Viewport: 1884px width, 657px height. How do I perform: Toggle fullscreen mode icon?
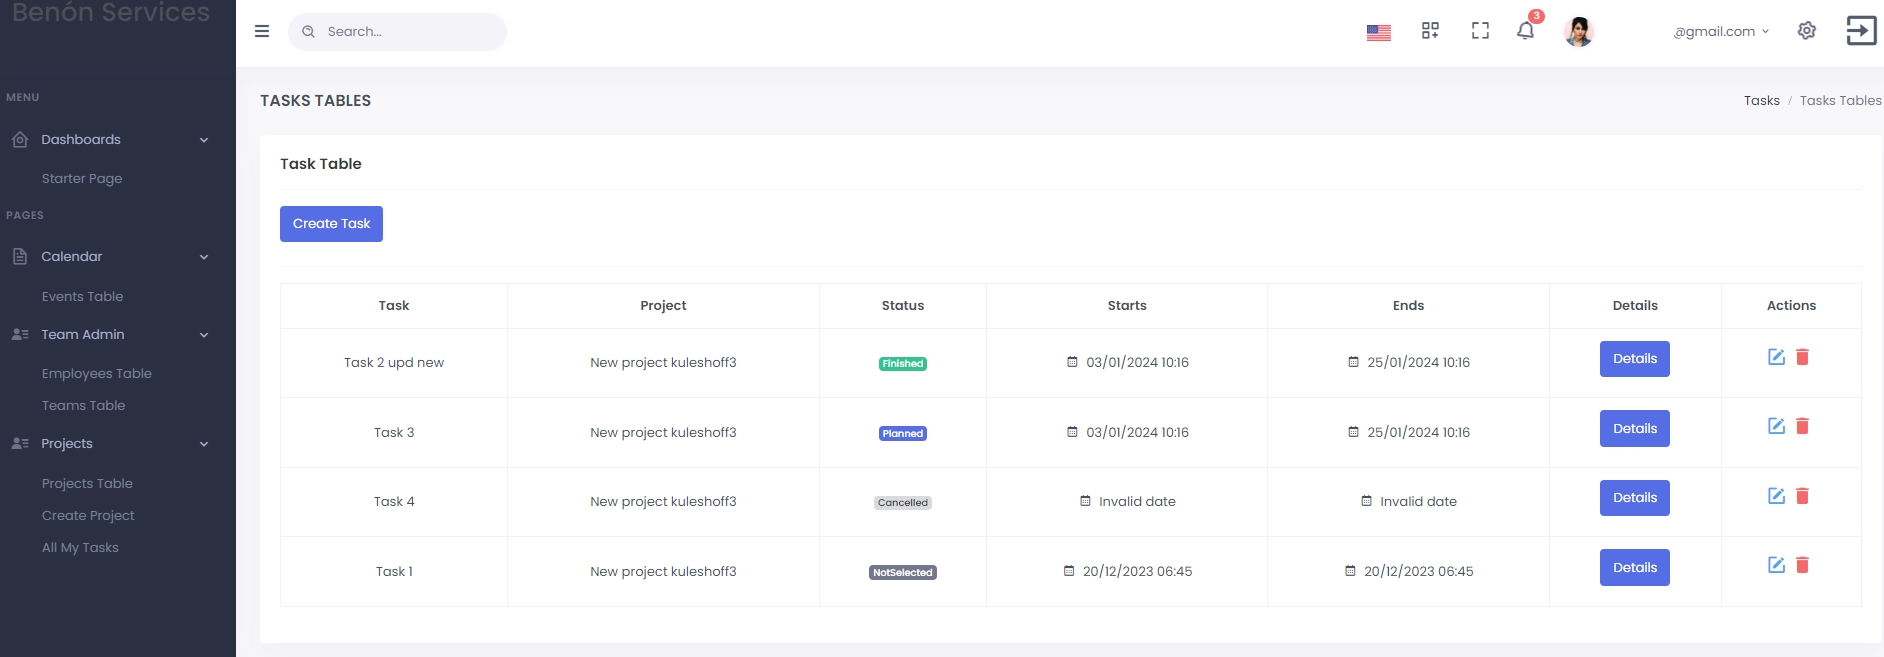point(1480,31)
